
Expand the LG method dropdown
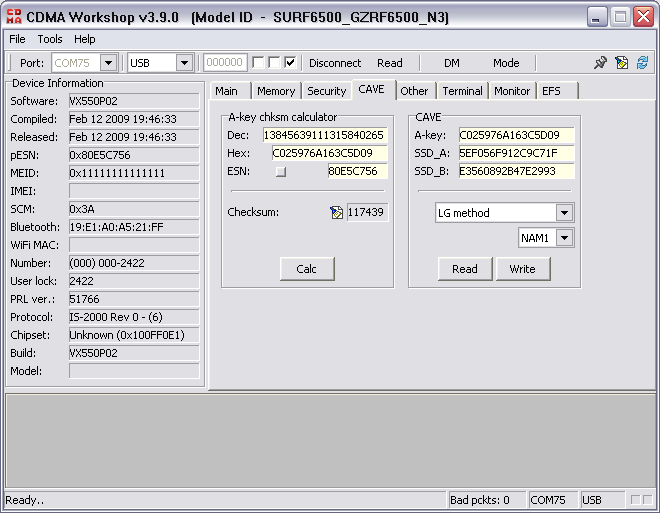564,213
